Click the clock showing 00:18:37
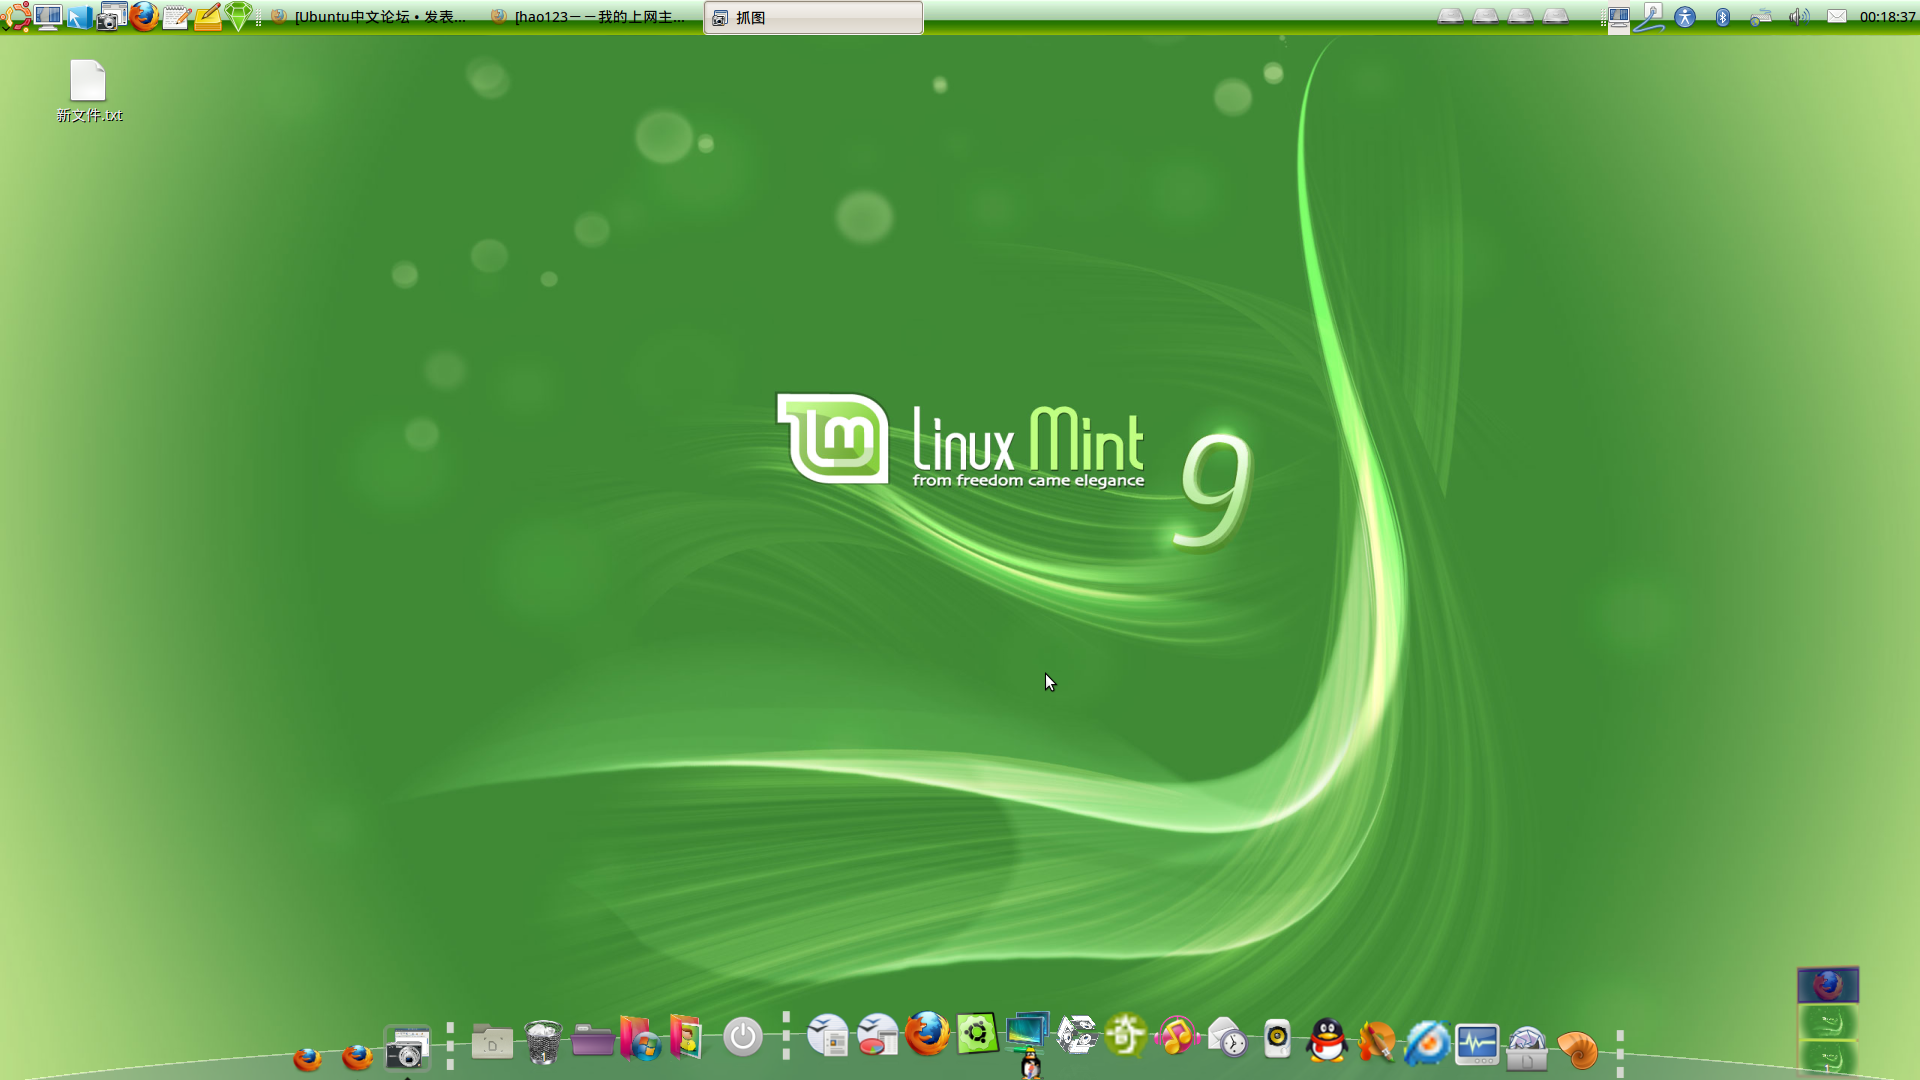The image size is (1920, 1080). click(x=1887, y=17)
